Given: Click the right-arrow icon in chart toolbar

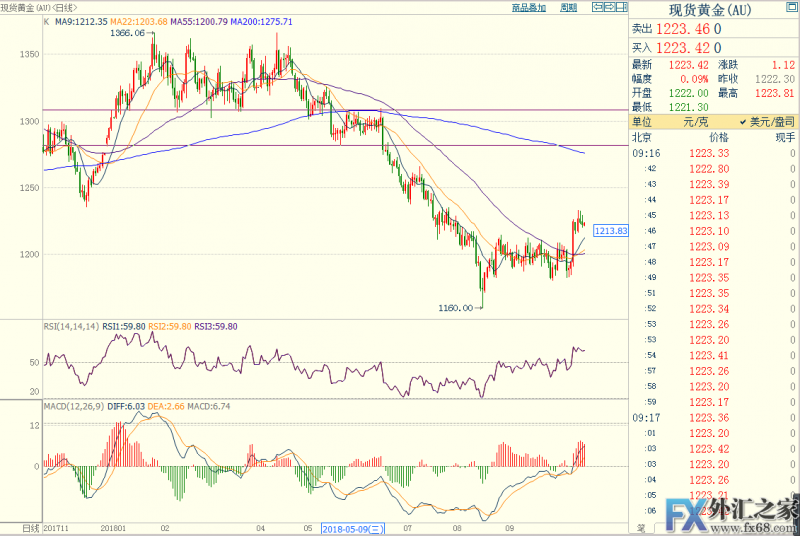Looking at the screenshot, I should tap(609, 7).
